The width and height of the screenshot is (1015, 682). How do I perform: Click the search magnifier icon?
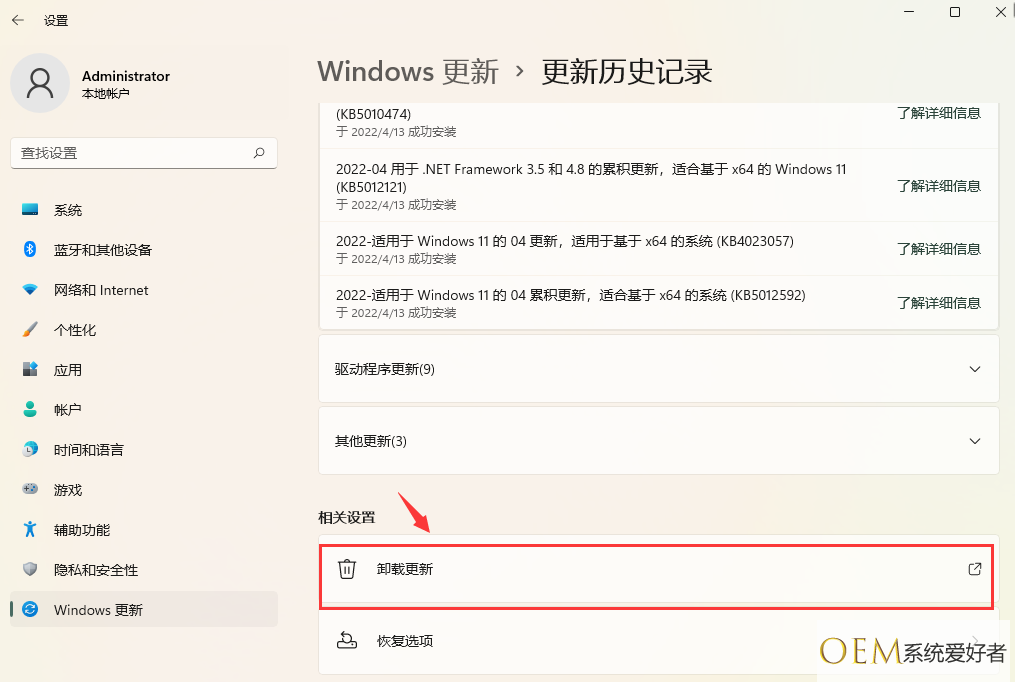[259, 153]
